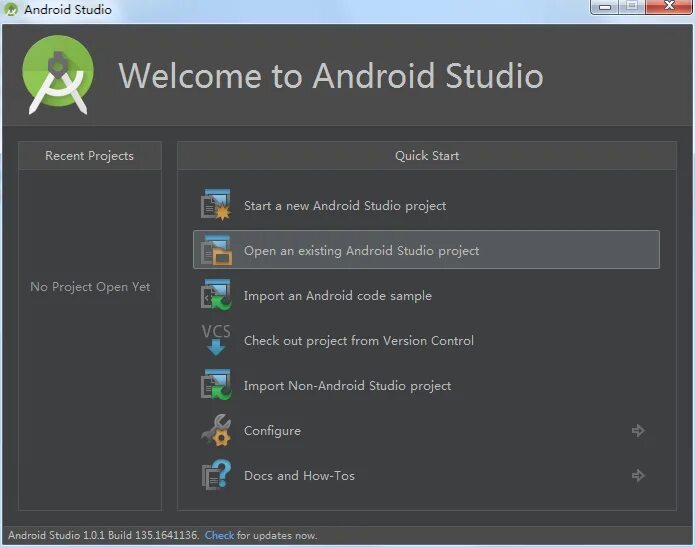Minimize the Android Studio window
This screenshot has width=695, height=547.
pos(605,7)
